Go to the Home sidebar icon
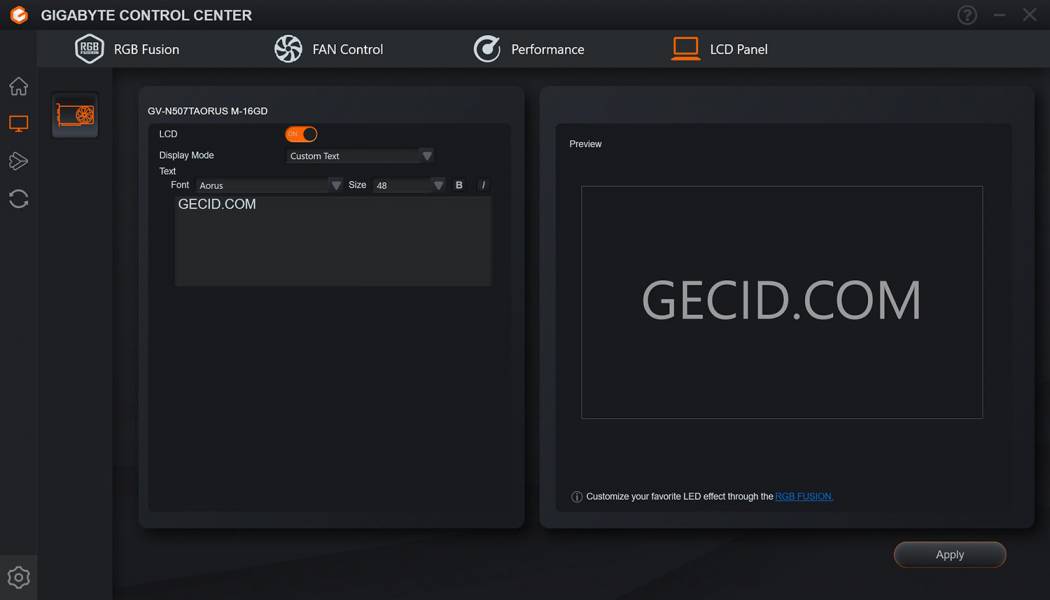 [19, 86]
